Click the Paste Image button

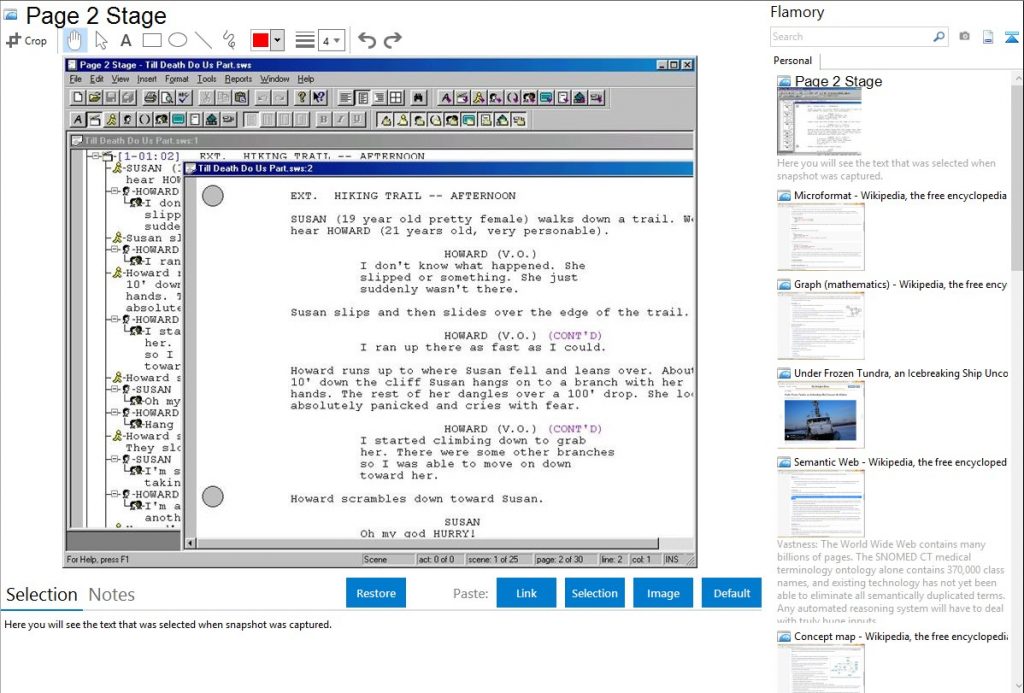coord(663,593)
